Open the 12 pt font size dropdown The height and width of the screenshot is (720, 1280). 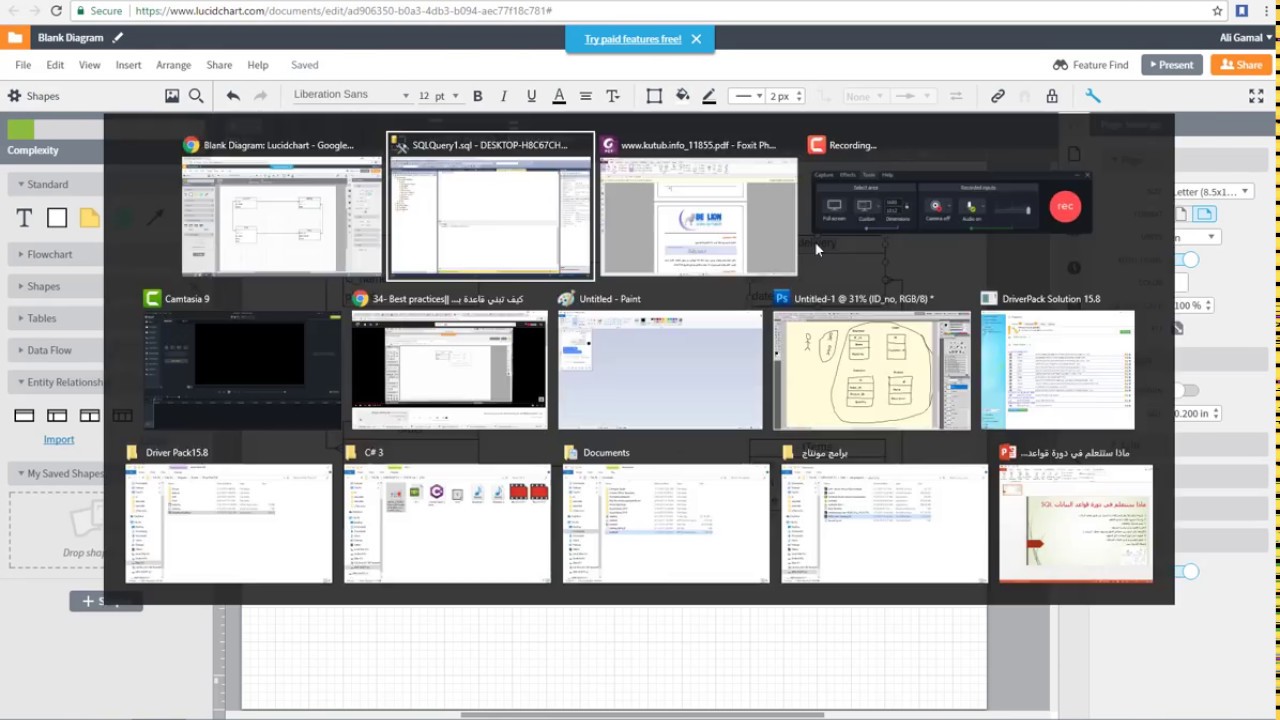click(x=438, y=96)
